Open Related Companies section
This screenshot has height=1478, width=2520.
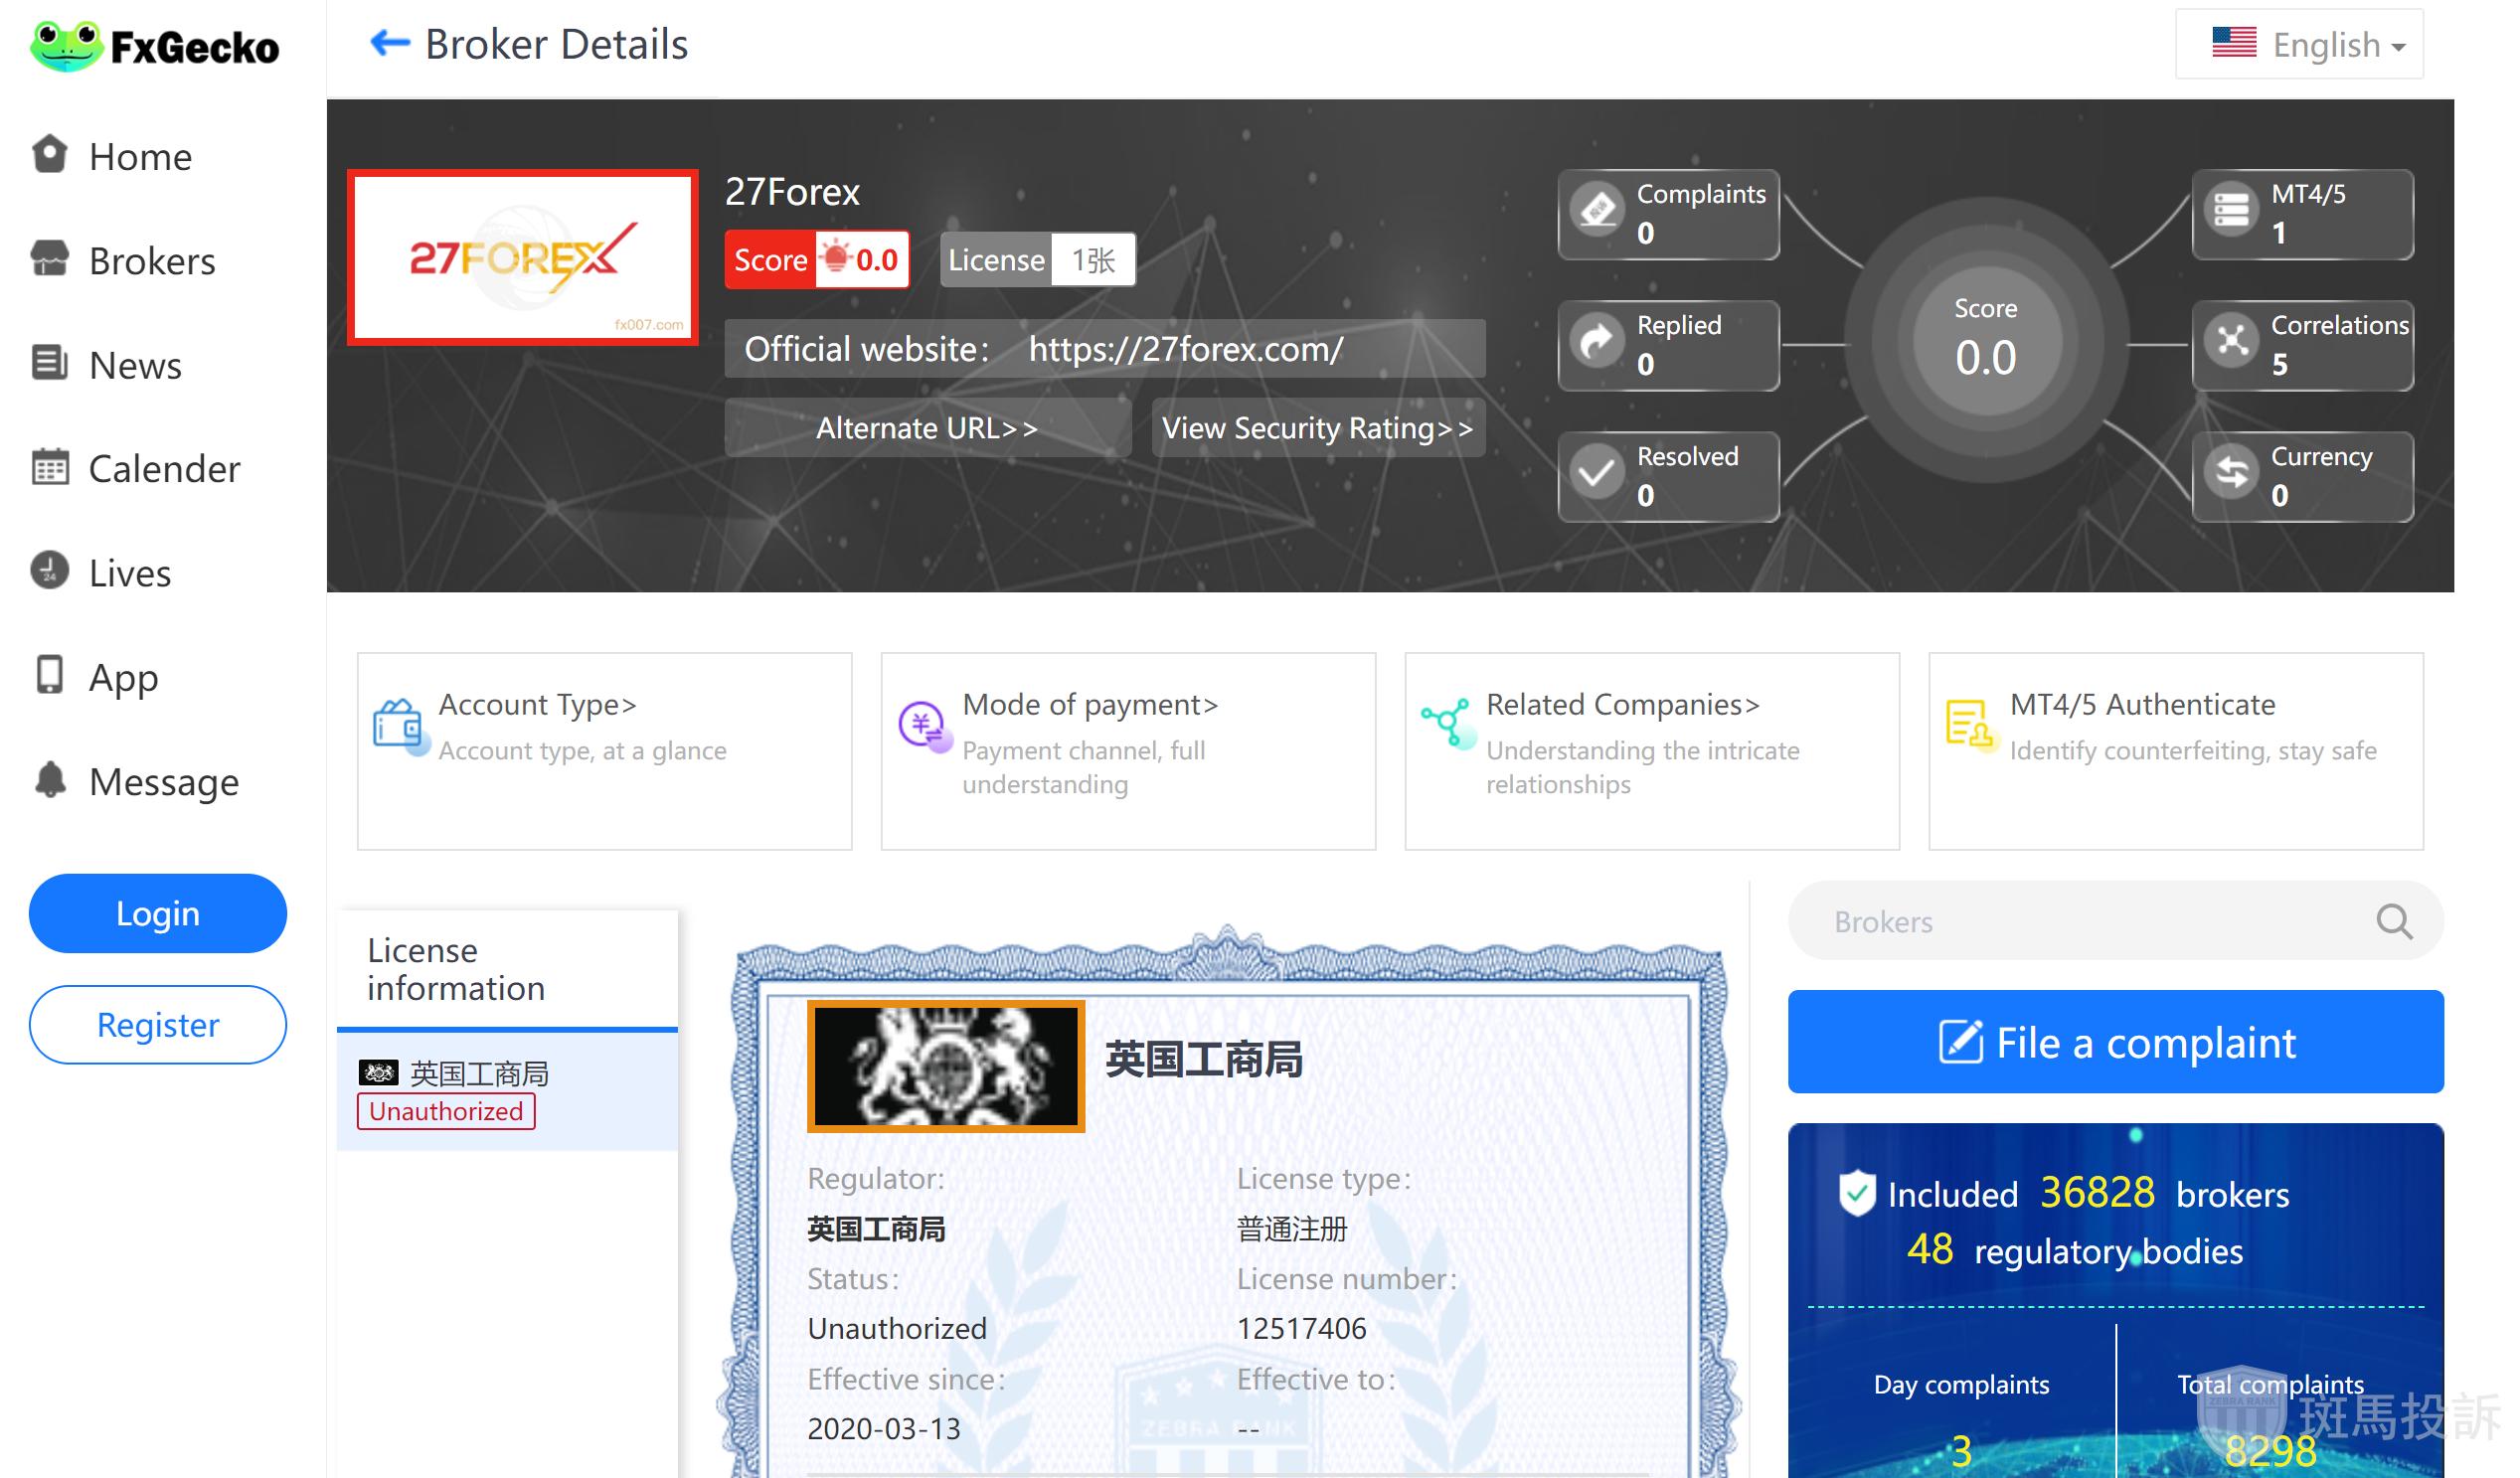pos(1621,705)
